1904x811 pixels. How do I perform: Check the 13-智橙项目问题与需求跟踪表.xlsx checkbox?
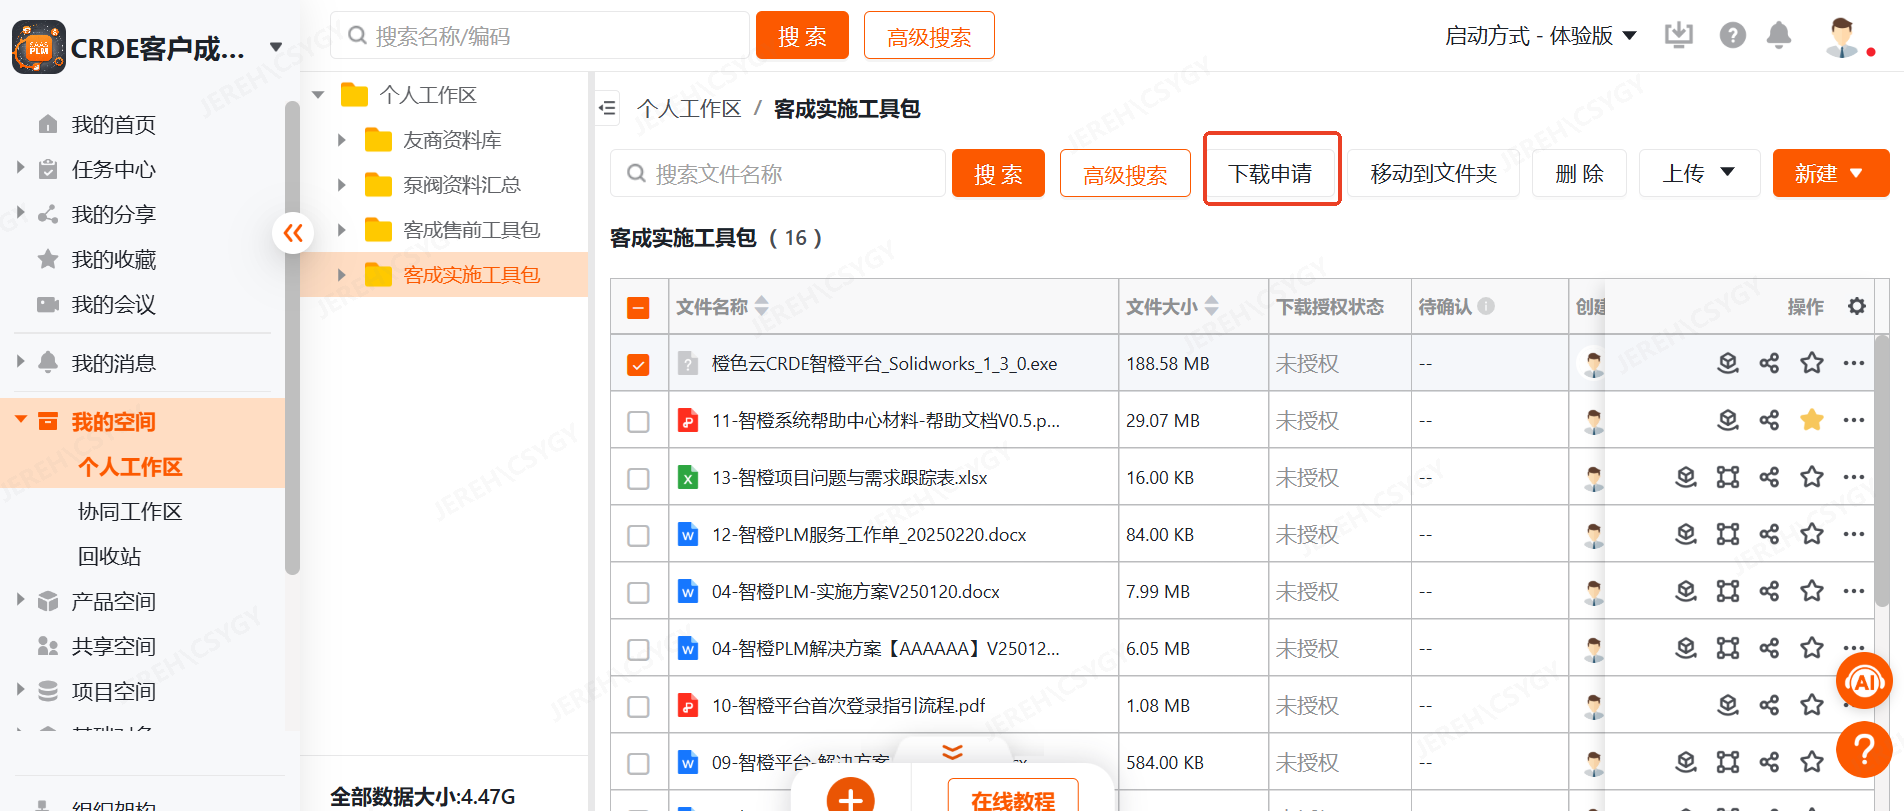(x=638, y=479)
